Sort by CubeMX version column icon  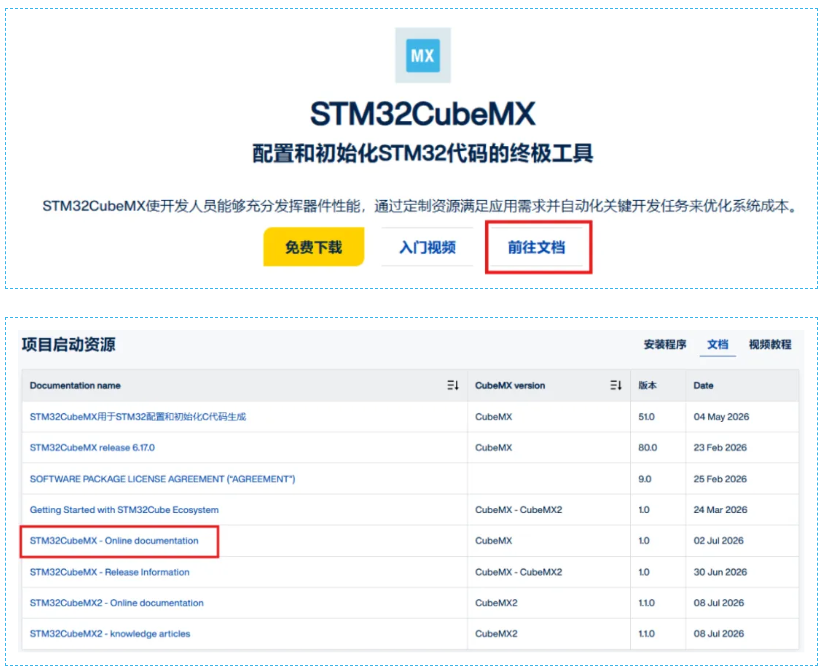coord(615,385)
